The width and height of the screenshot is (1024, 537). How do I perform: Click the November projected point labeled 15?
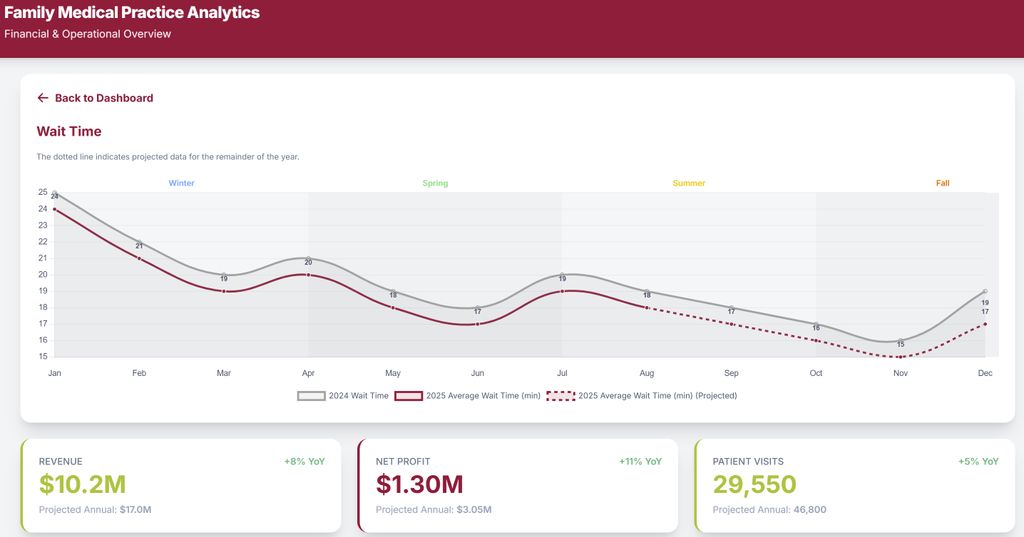click(900, 357)
